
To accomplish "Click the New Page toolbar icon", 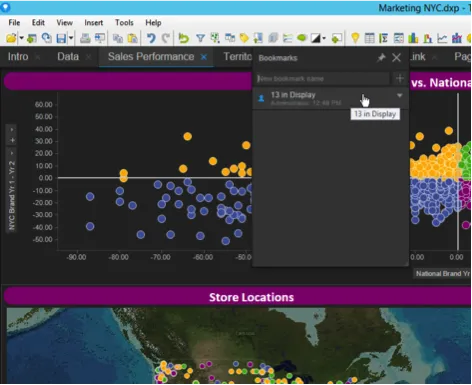I will 337,38.
